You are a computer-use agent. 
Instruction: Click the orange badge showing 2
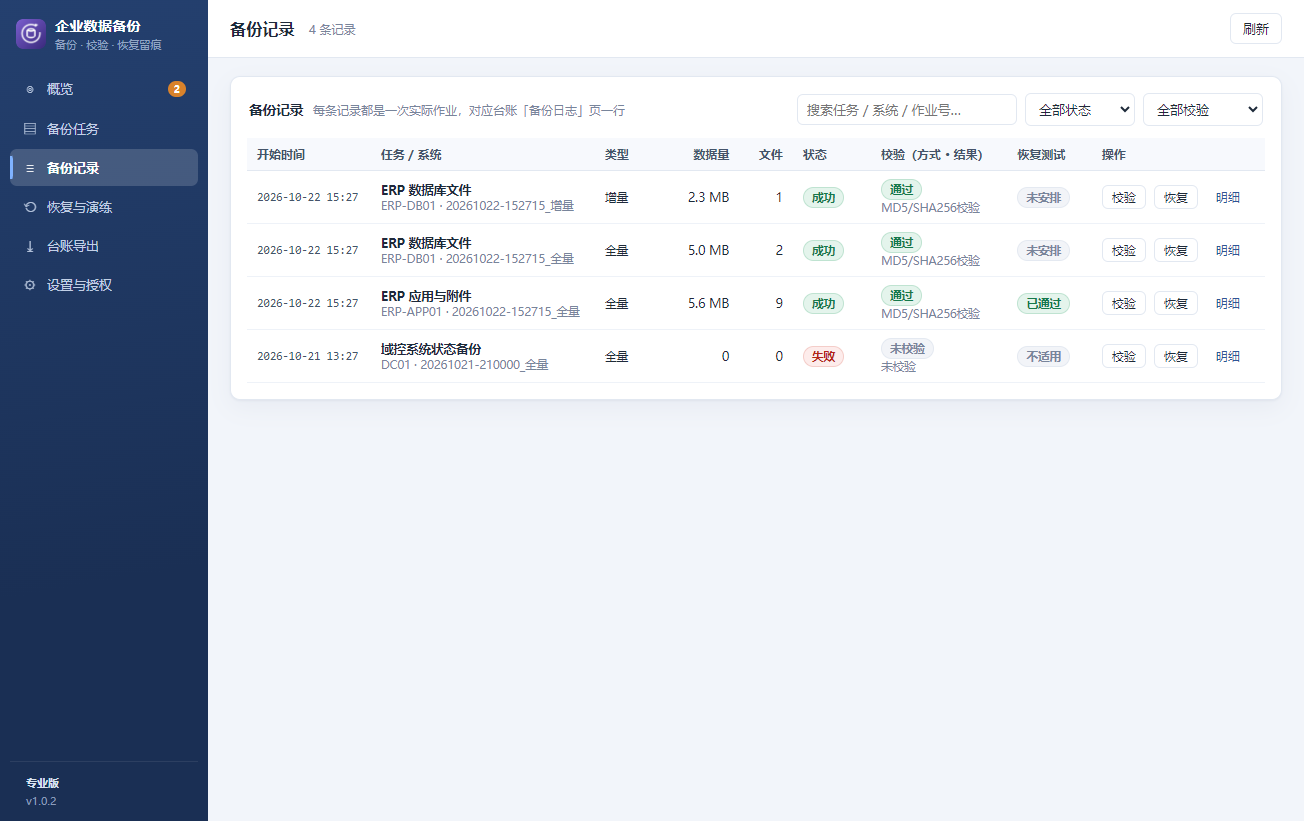click(177, 89)
